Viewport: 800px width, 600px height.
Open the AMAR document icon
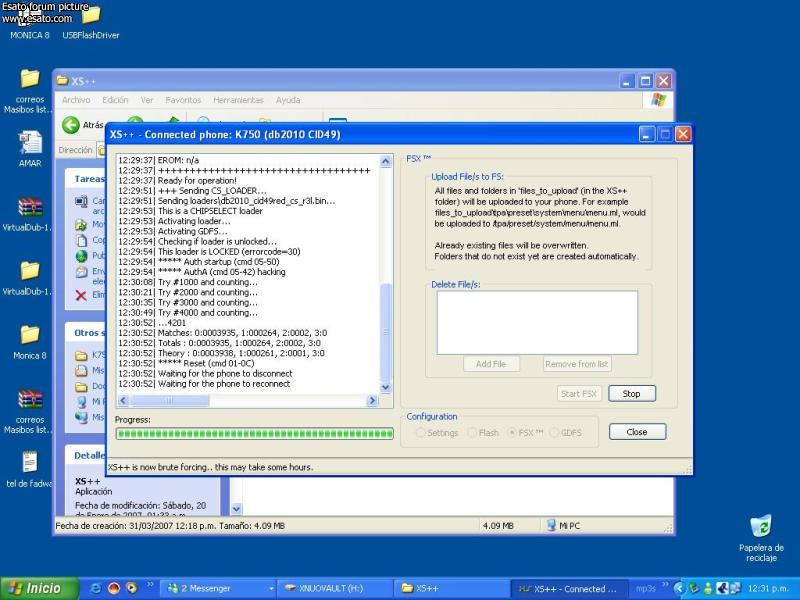pyautogui.click(x=30, y=142)
